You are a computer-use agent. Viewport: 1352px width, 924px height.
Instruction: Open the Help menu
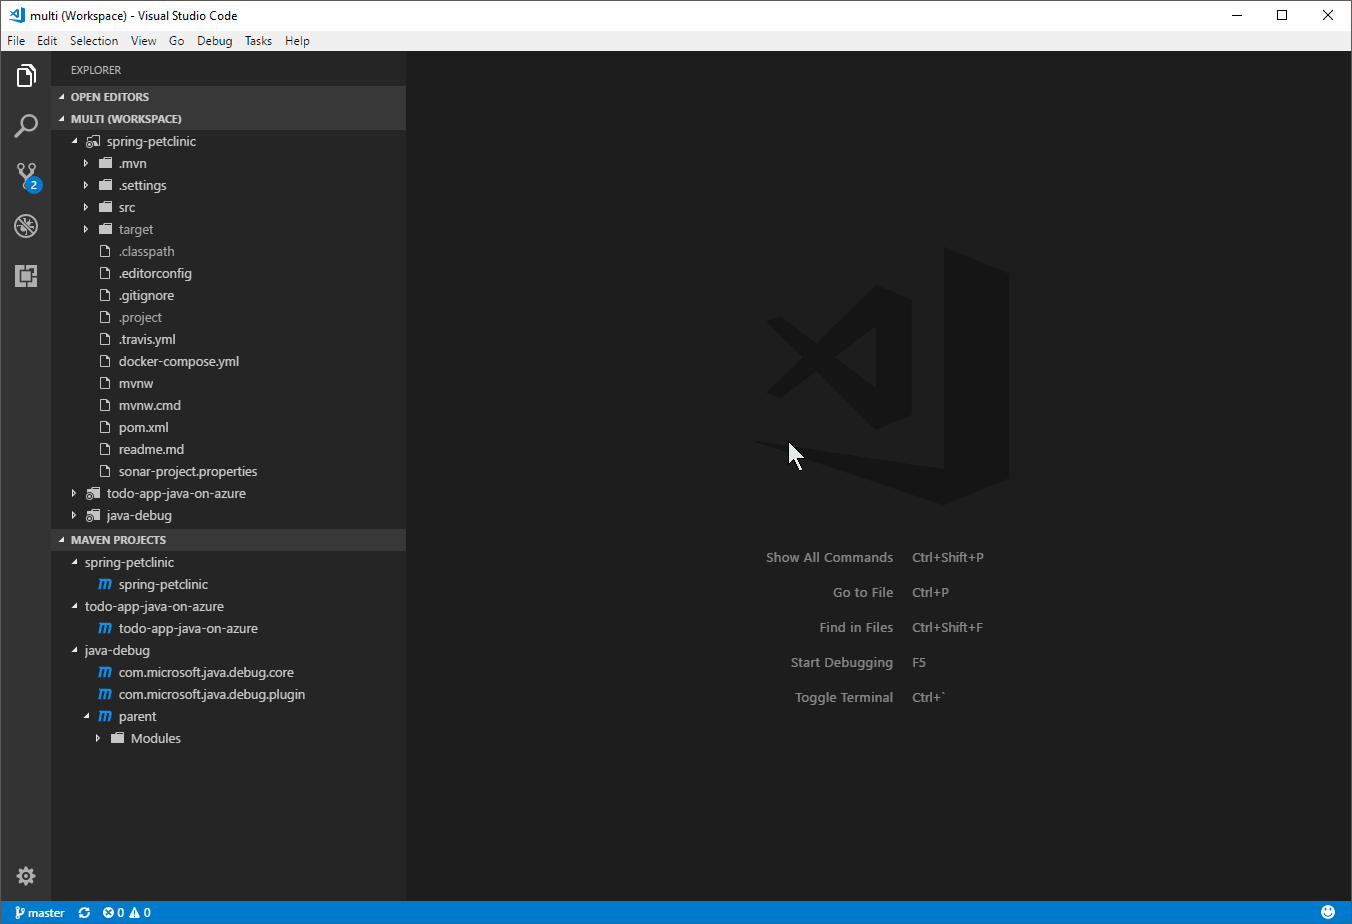click(297, 41)
